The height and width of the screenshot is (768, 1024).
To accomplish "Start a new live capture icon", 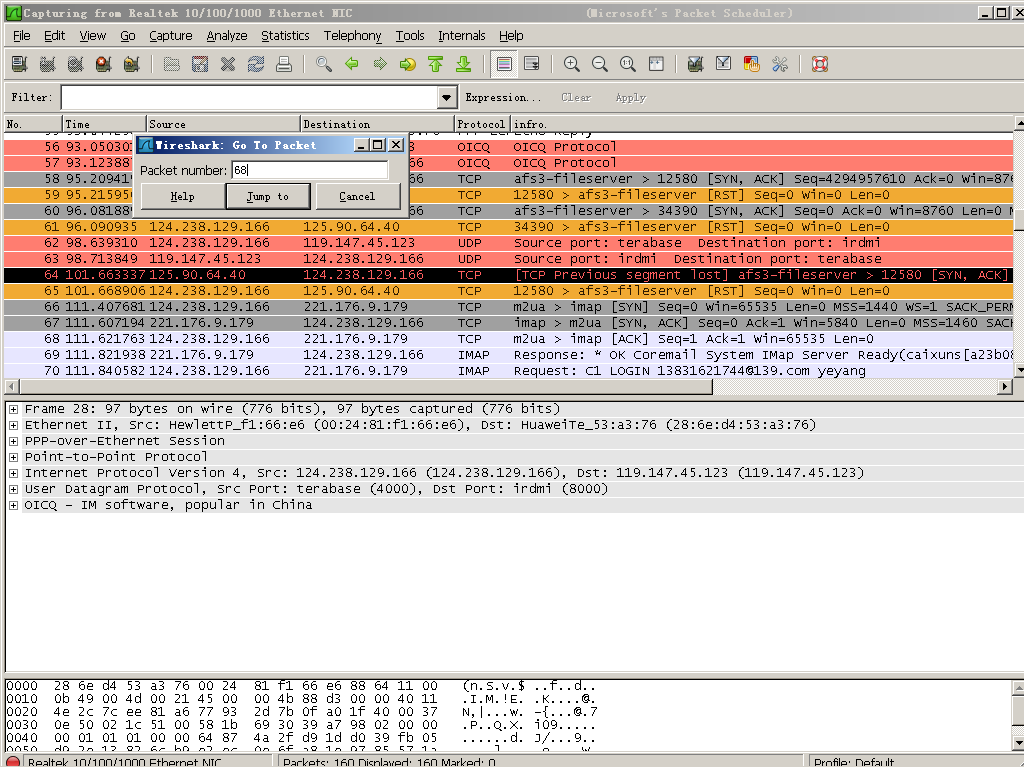I will (75, 64).
